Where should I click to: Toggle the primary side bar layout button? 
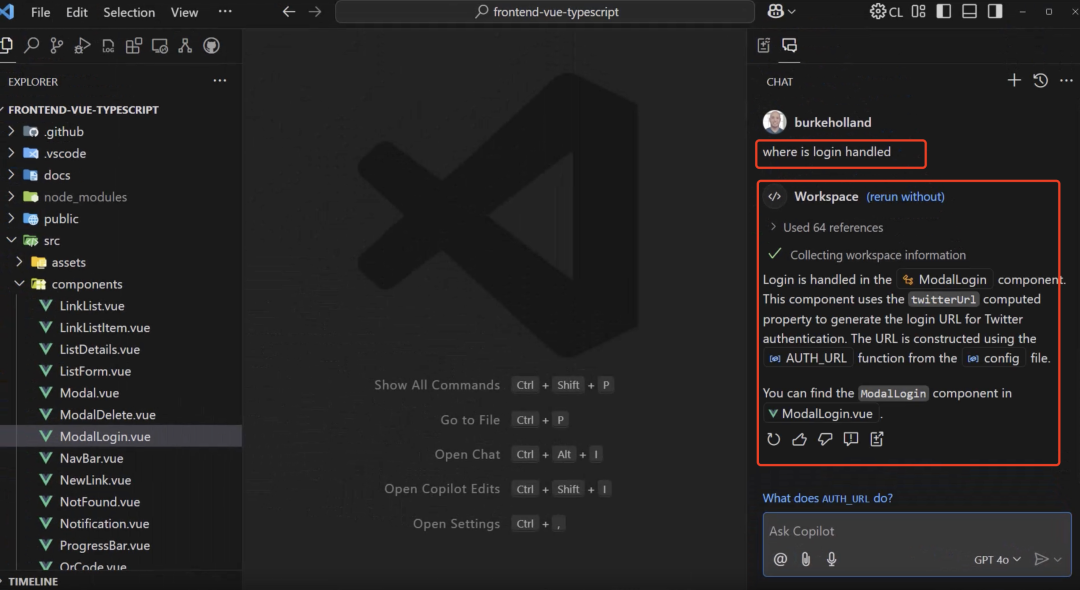[944, 12]
